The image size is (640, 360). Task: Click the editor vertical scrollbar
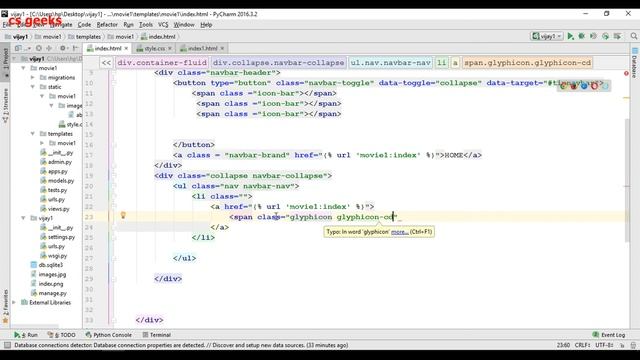pyautogui.click(x=627, y=180)
